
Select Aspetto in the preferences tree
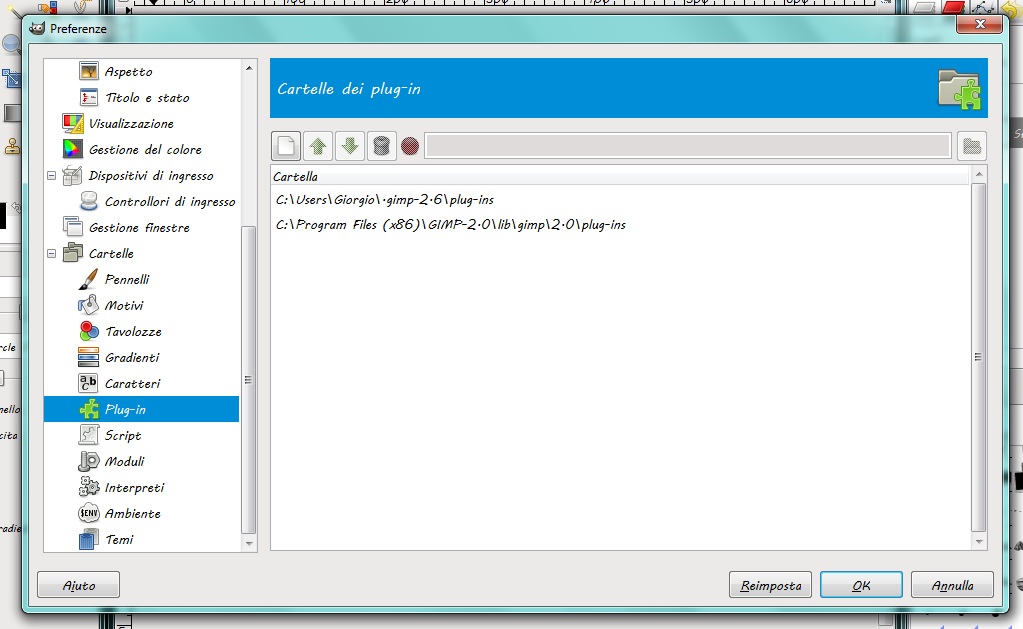click(x=129, y=72)
